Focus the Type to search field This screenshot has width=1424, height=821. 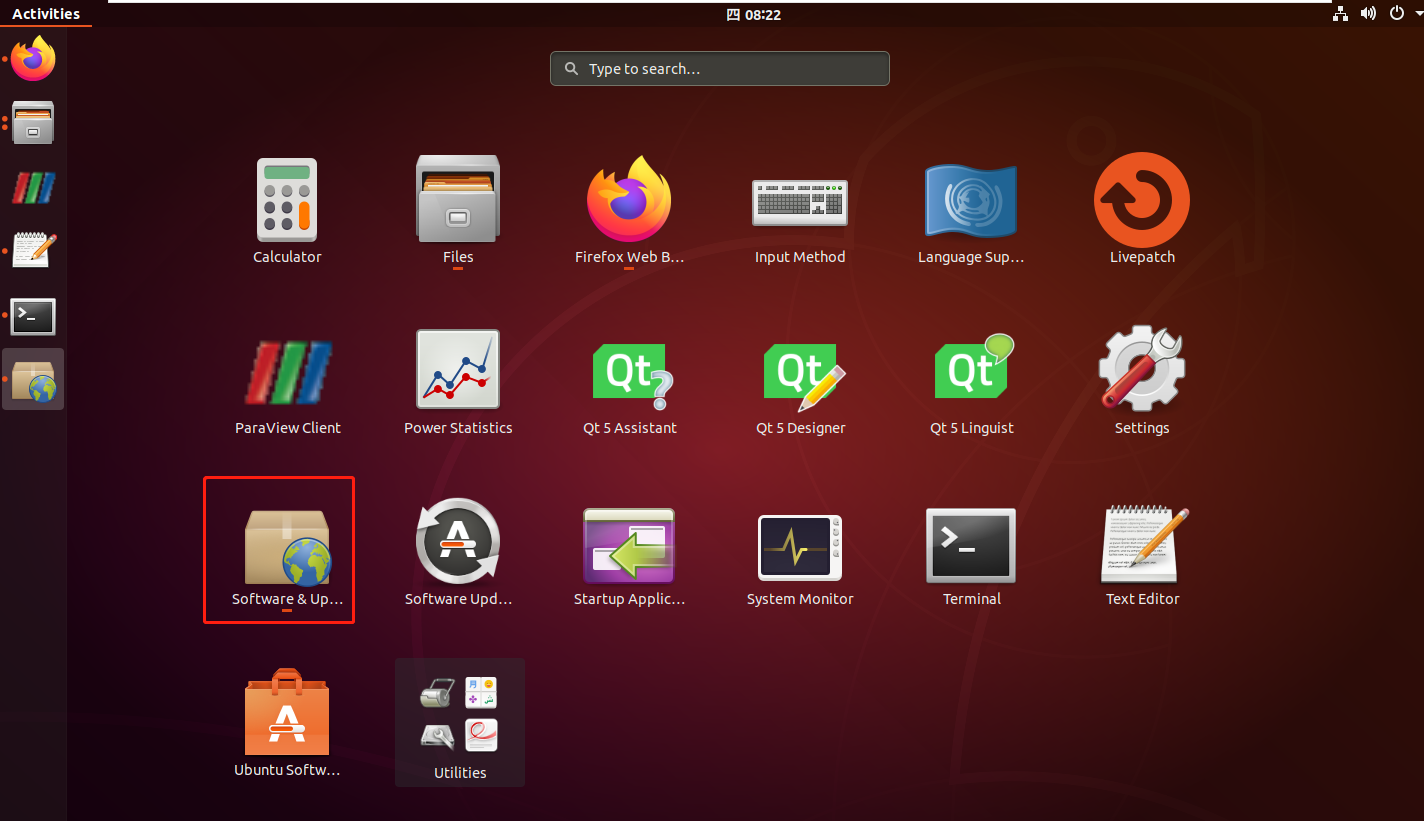point(720,69)
